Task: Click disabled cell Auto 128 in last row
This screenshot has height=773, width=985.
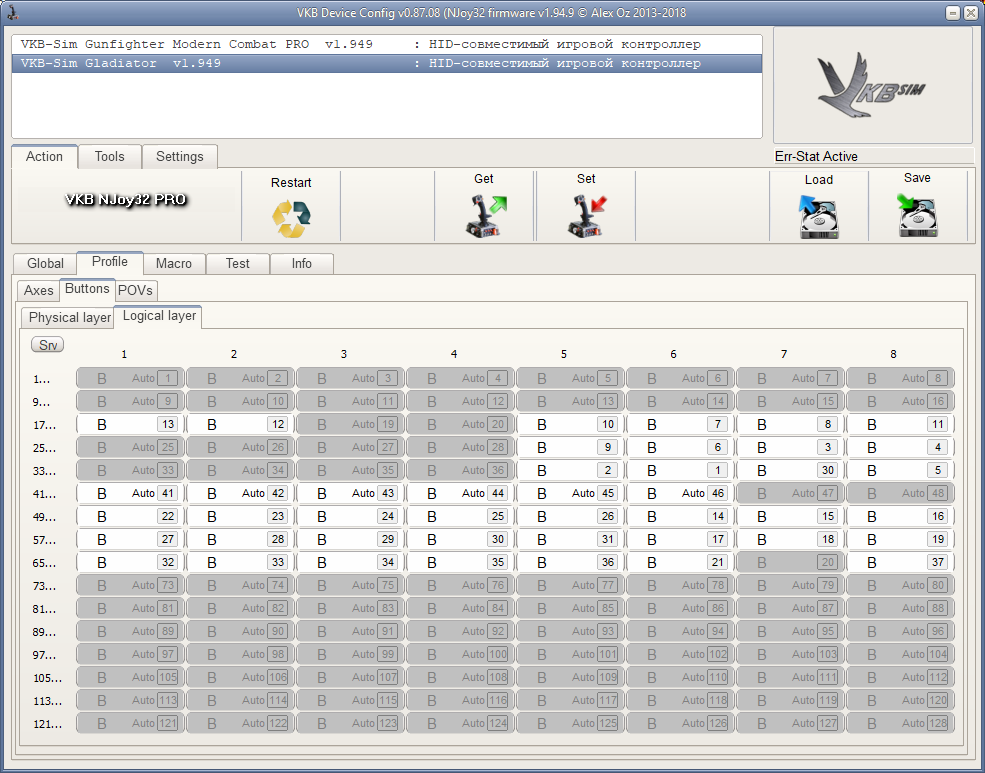Action: 901,723
